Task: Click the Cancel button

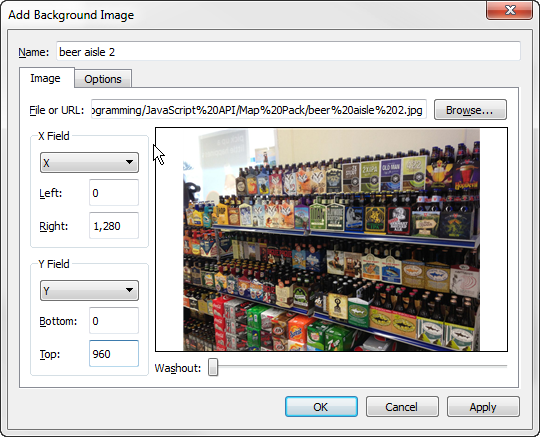Action: pos(402,407)
